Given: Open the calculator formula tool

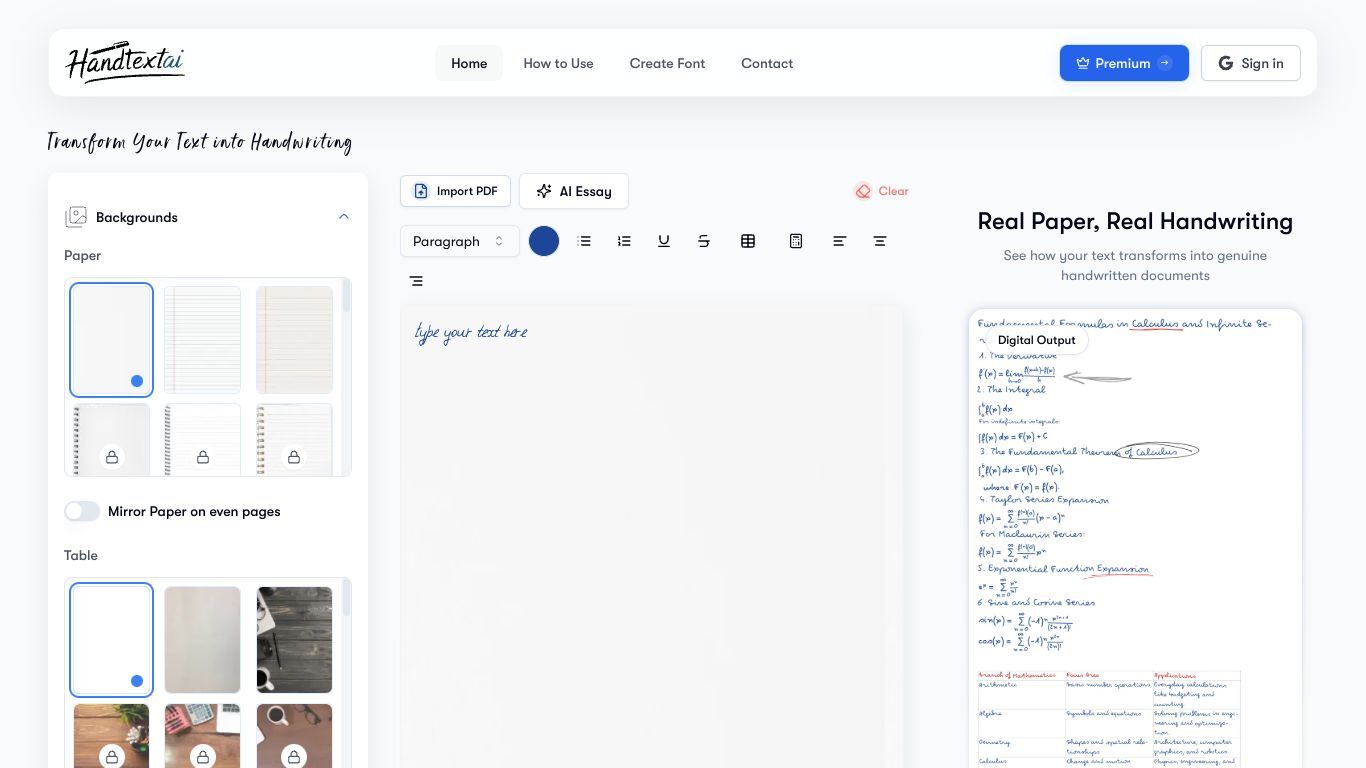Looking at the screenshot, I should (796, 241).
